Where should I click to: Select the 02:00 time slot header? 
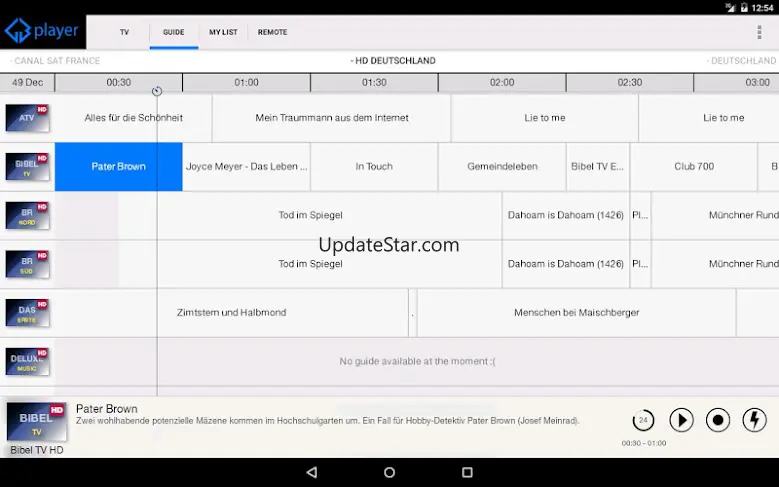coord(502,82)
